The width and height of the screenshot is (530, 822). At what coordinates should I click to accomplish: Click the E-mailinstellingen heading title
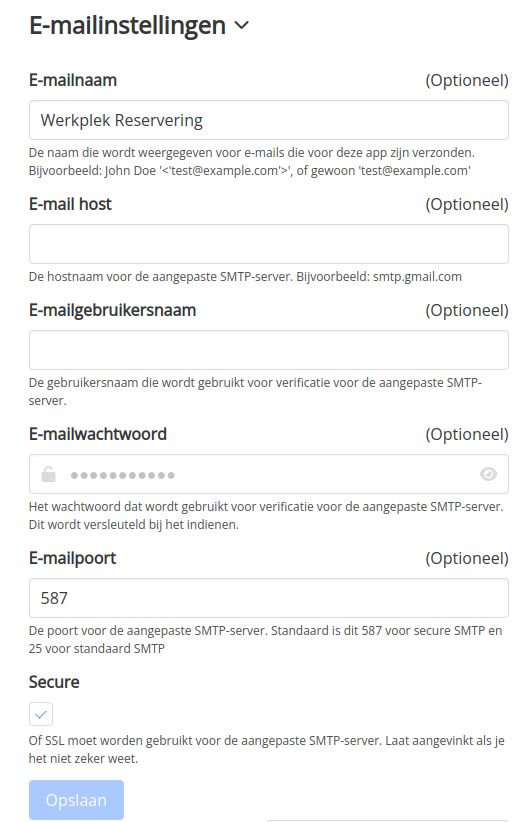tap(127, 25)
